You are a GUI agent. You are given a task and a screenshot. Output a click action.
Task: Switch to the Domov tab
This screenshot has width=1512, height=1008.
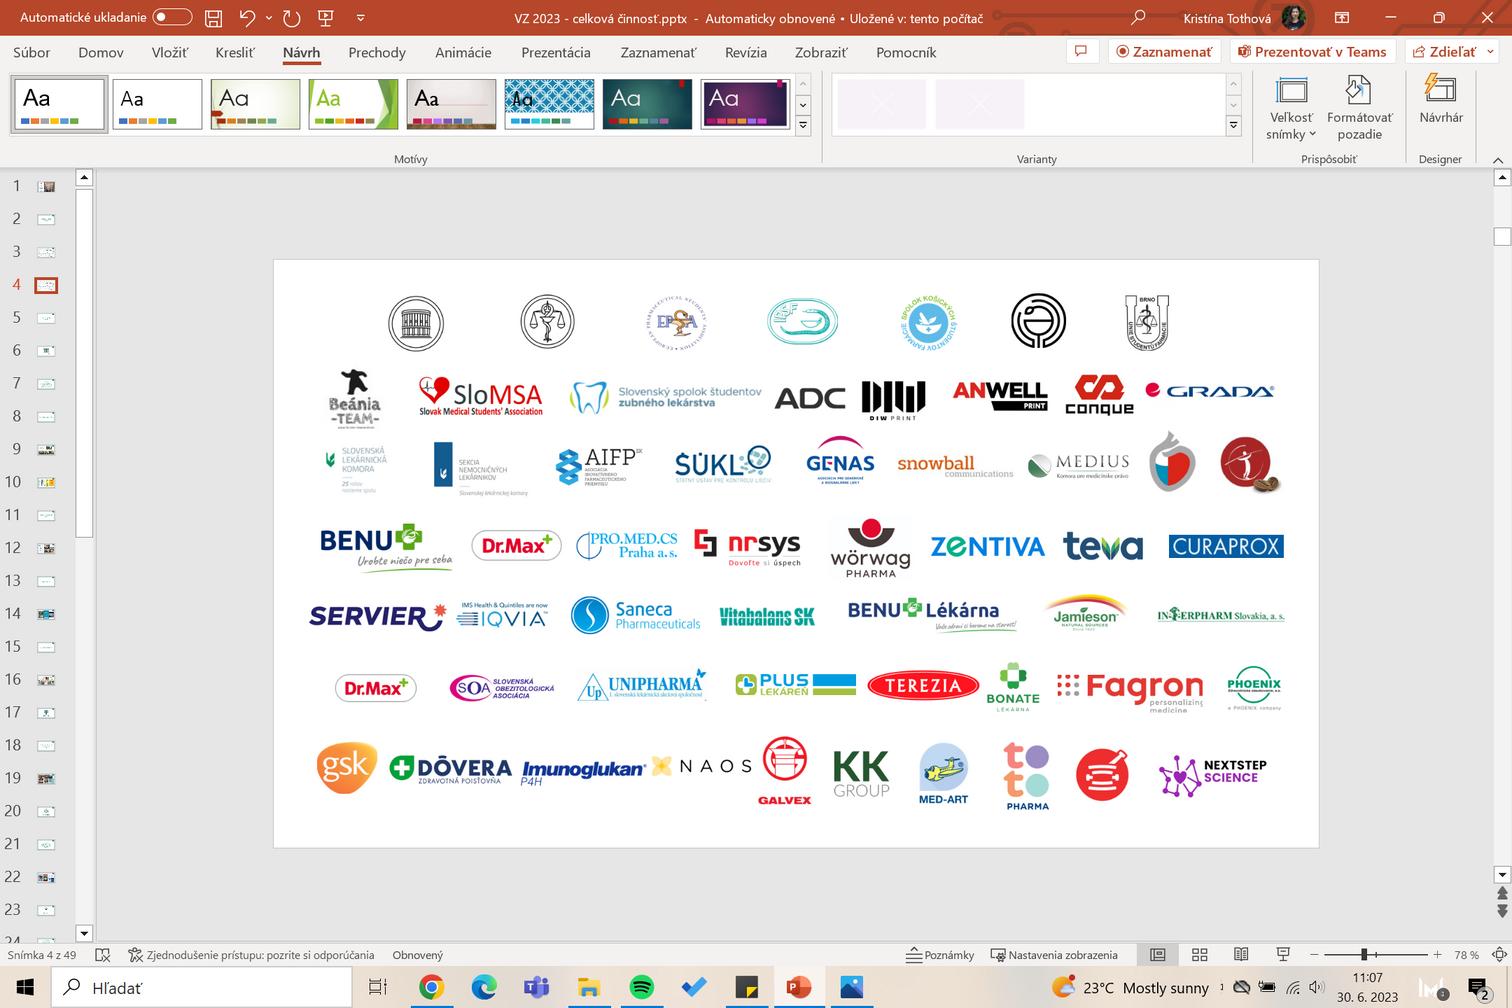coord(101,52)
